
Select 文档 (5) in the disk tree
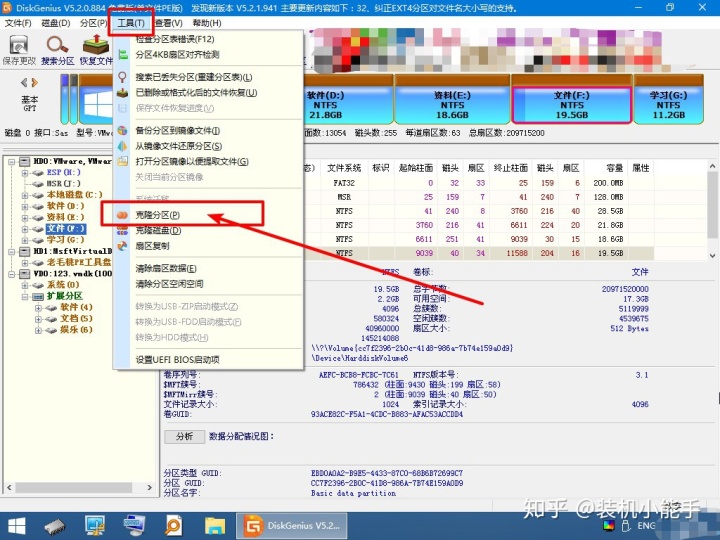76,319
